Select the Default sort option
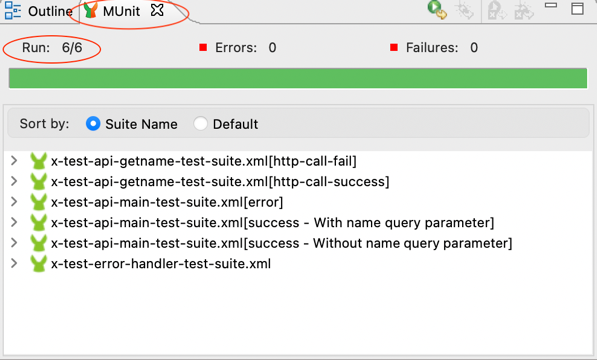The width and height of the screenshot is (597, 360). click(200, 124)
